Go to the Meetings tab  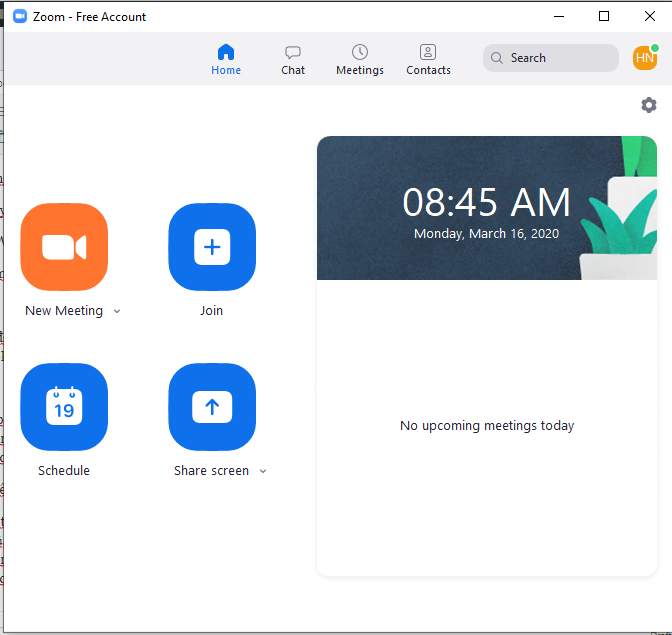[x=360, y=60]
